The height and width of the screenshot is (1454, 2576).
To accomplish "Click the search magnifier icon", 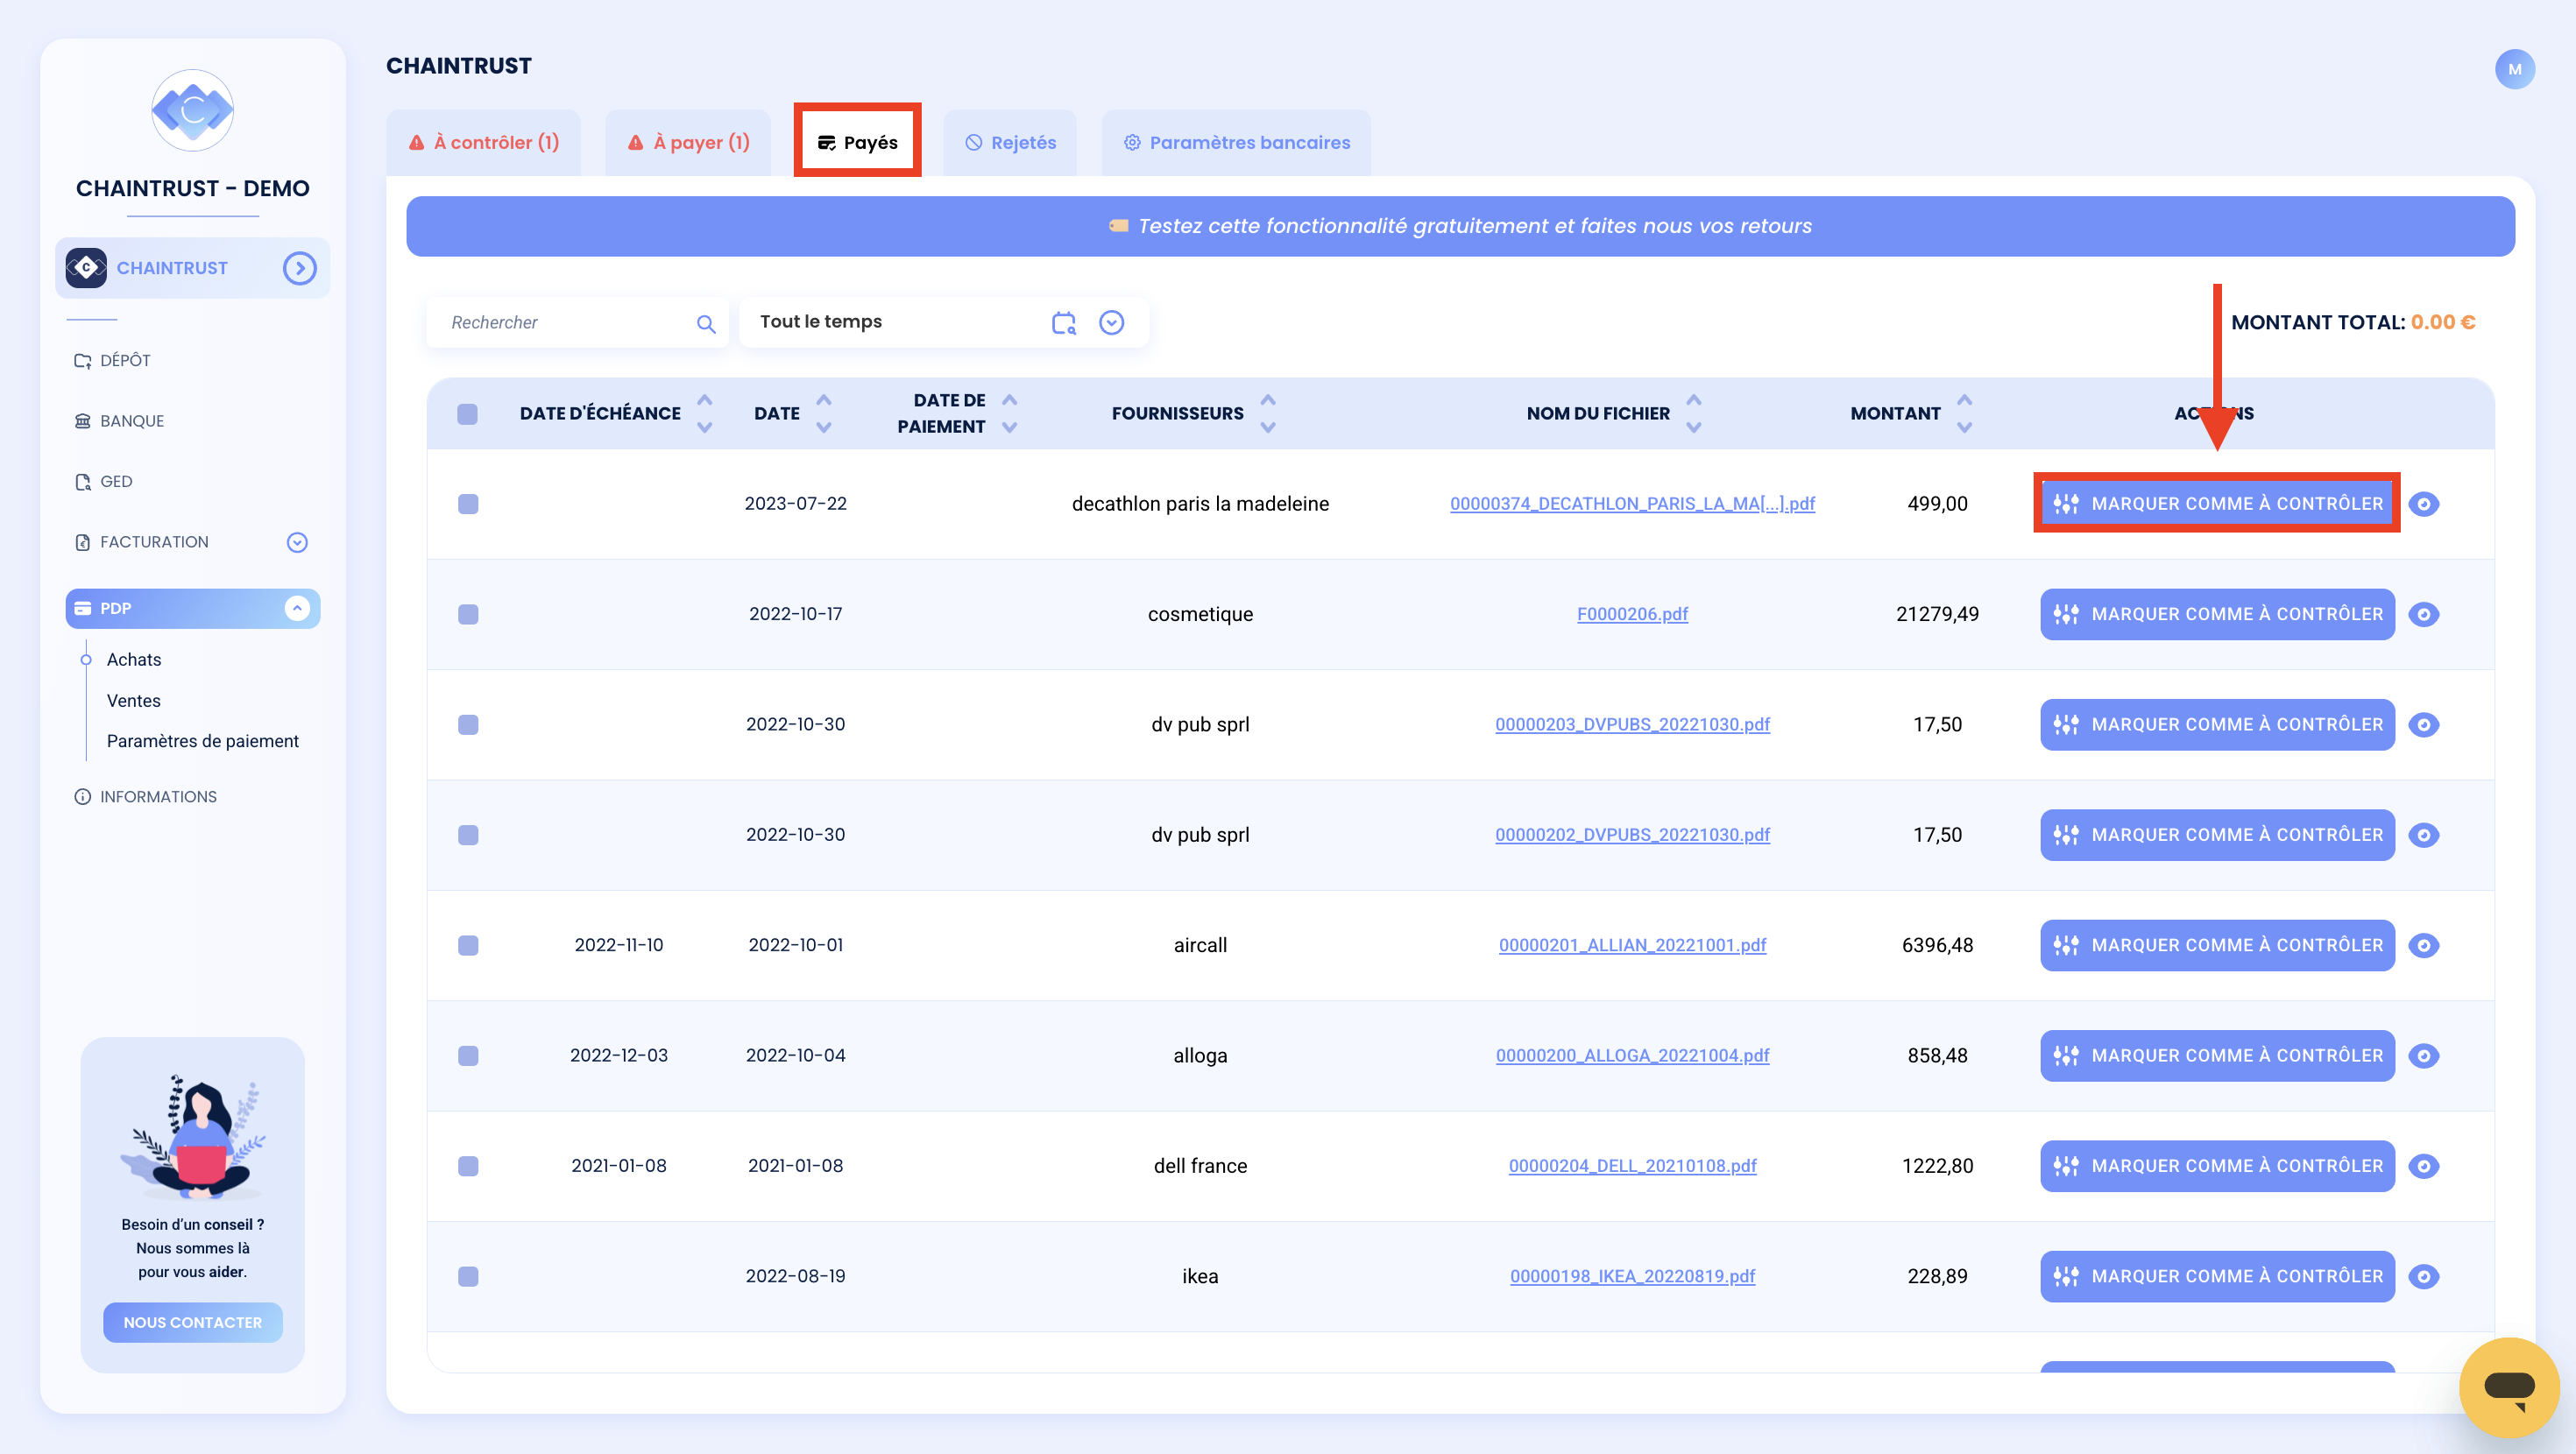I will pos(706,323).
